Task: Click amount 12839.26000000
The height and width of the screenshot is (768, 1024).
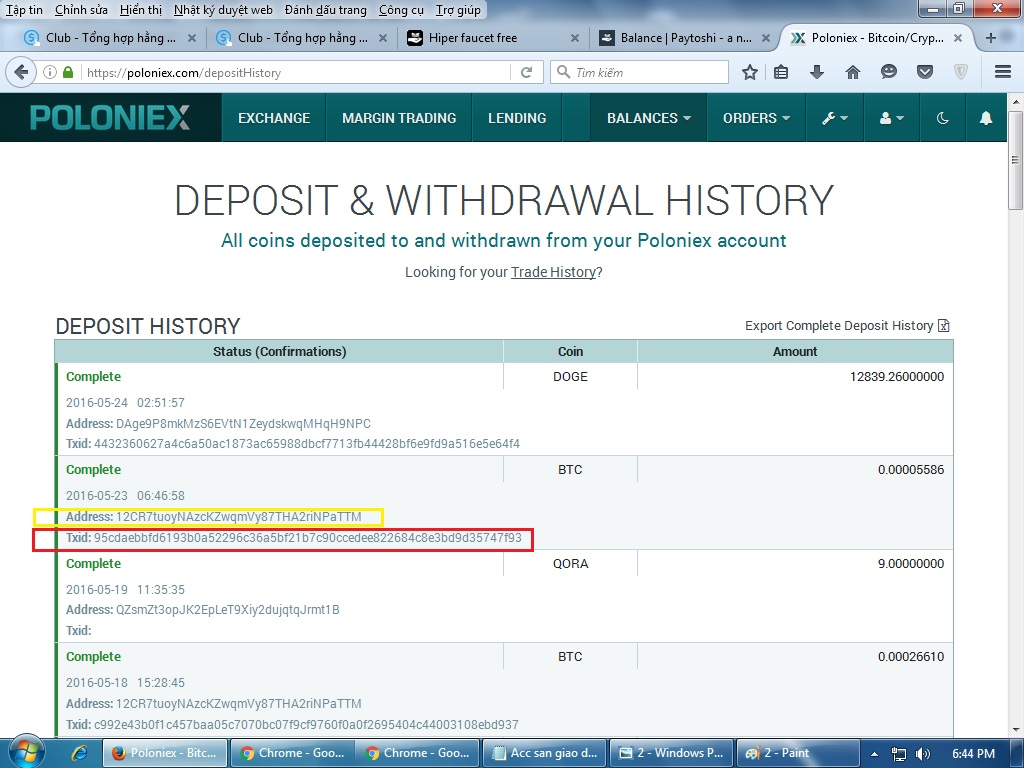Action: coord(897,377)
